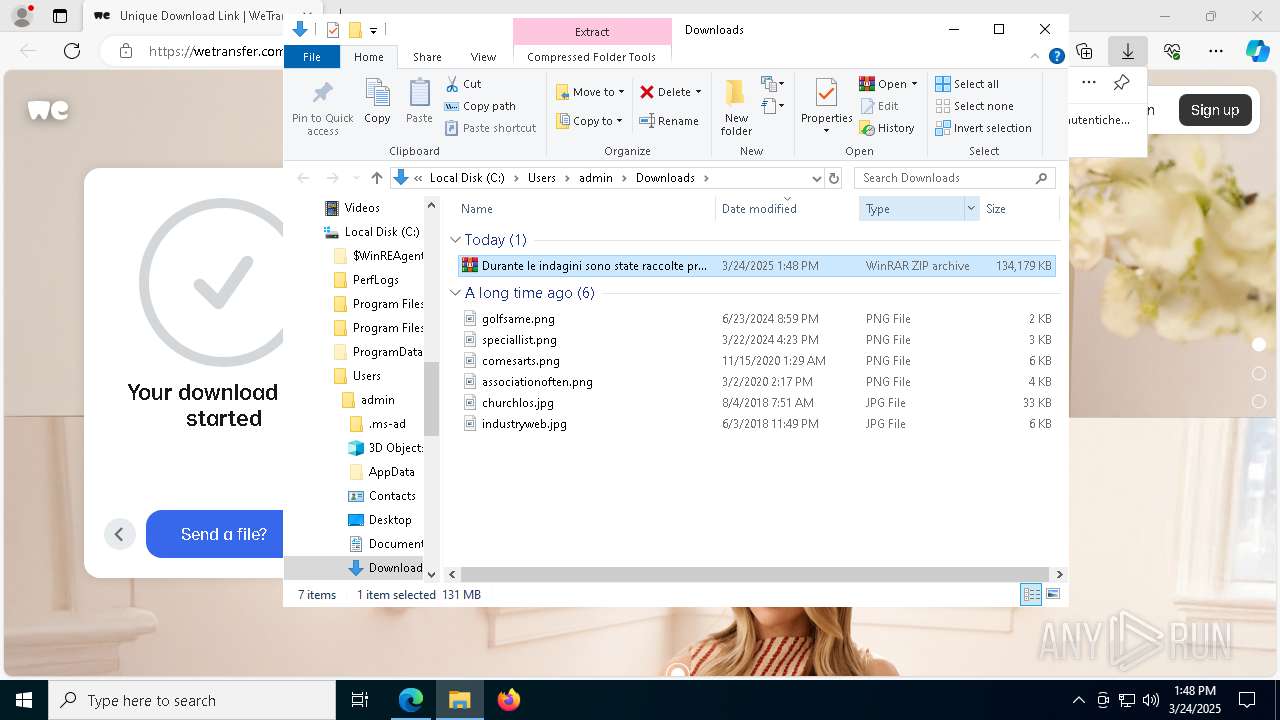The height and width of the screenshot is (720, 1280).
Task: Expand the Open dropdown arrow
Action: (914, 84)
